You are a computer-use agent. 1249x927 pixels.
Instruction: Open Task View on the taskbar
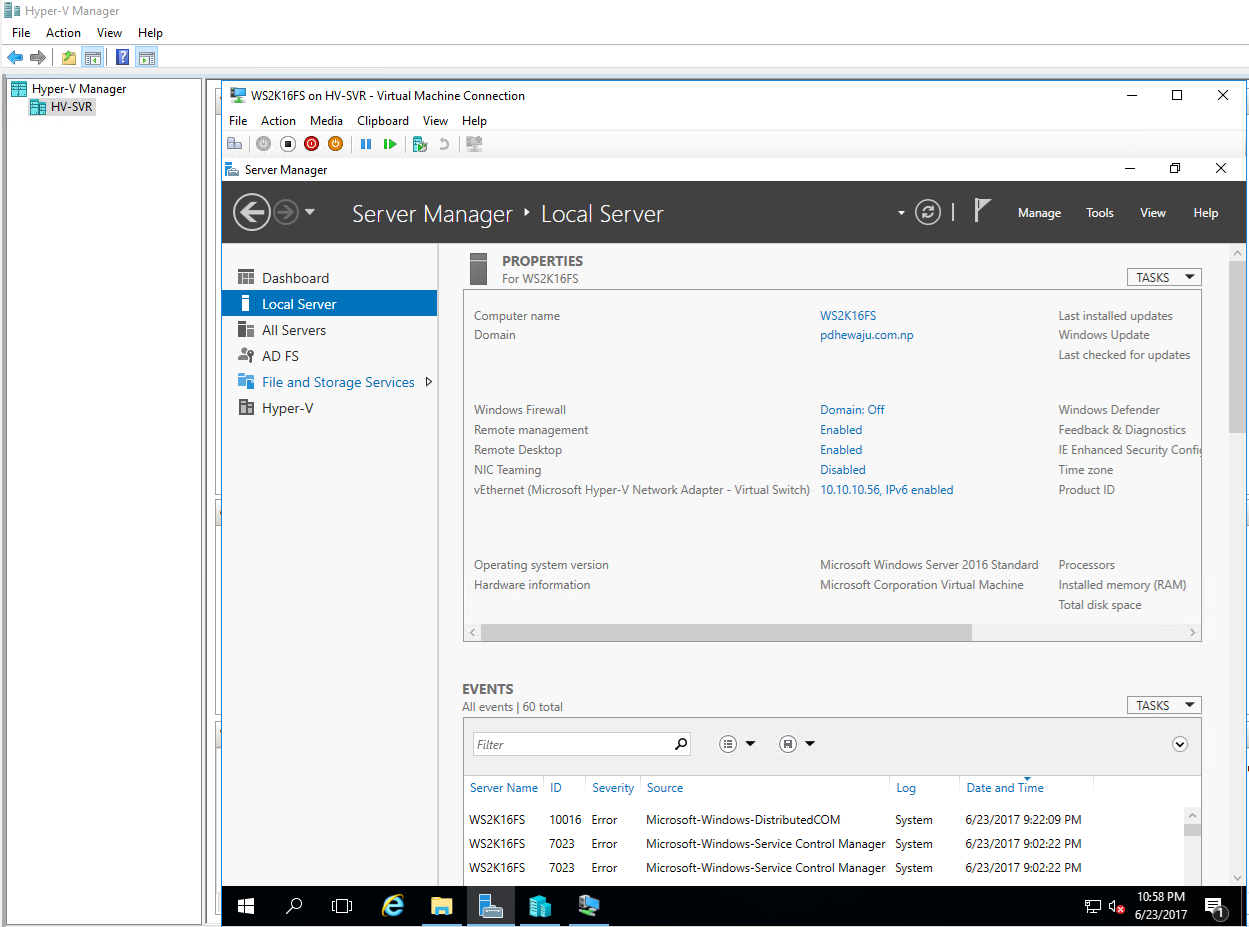[x=342, y=906]
